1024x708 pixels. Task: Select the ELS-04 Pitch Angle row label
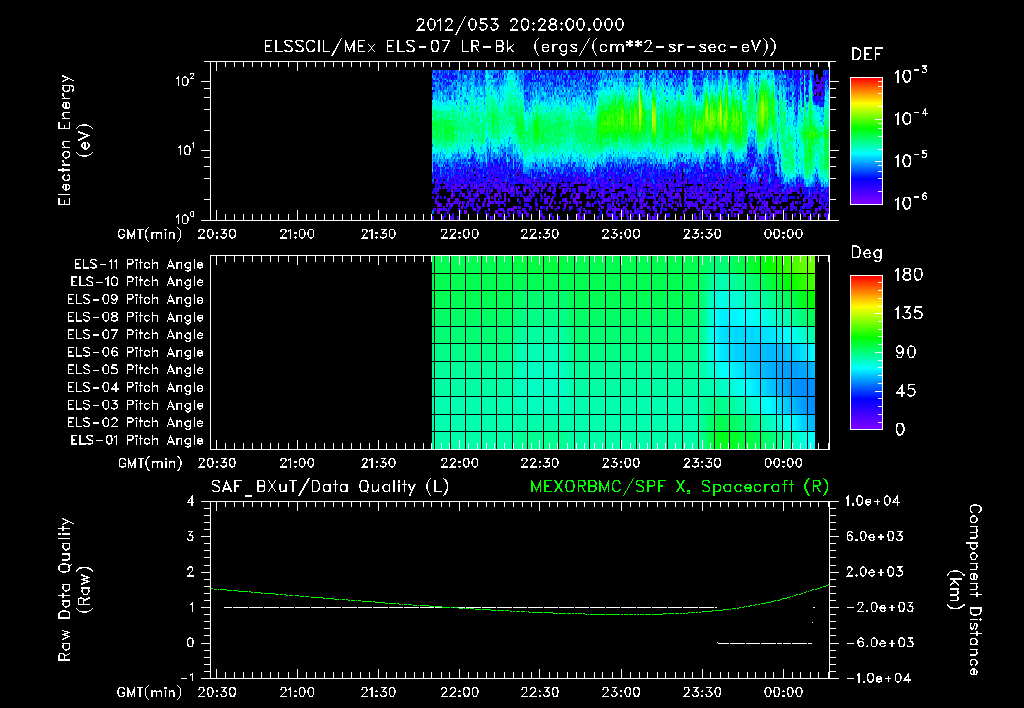click(x=136, y=388)
